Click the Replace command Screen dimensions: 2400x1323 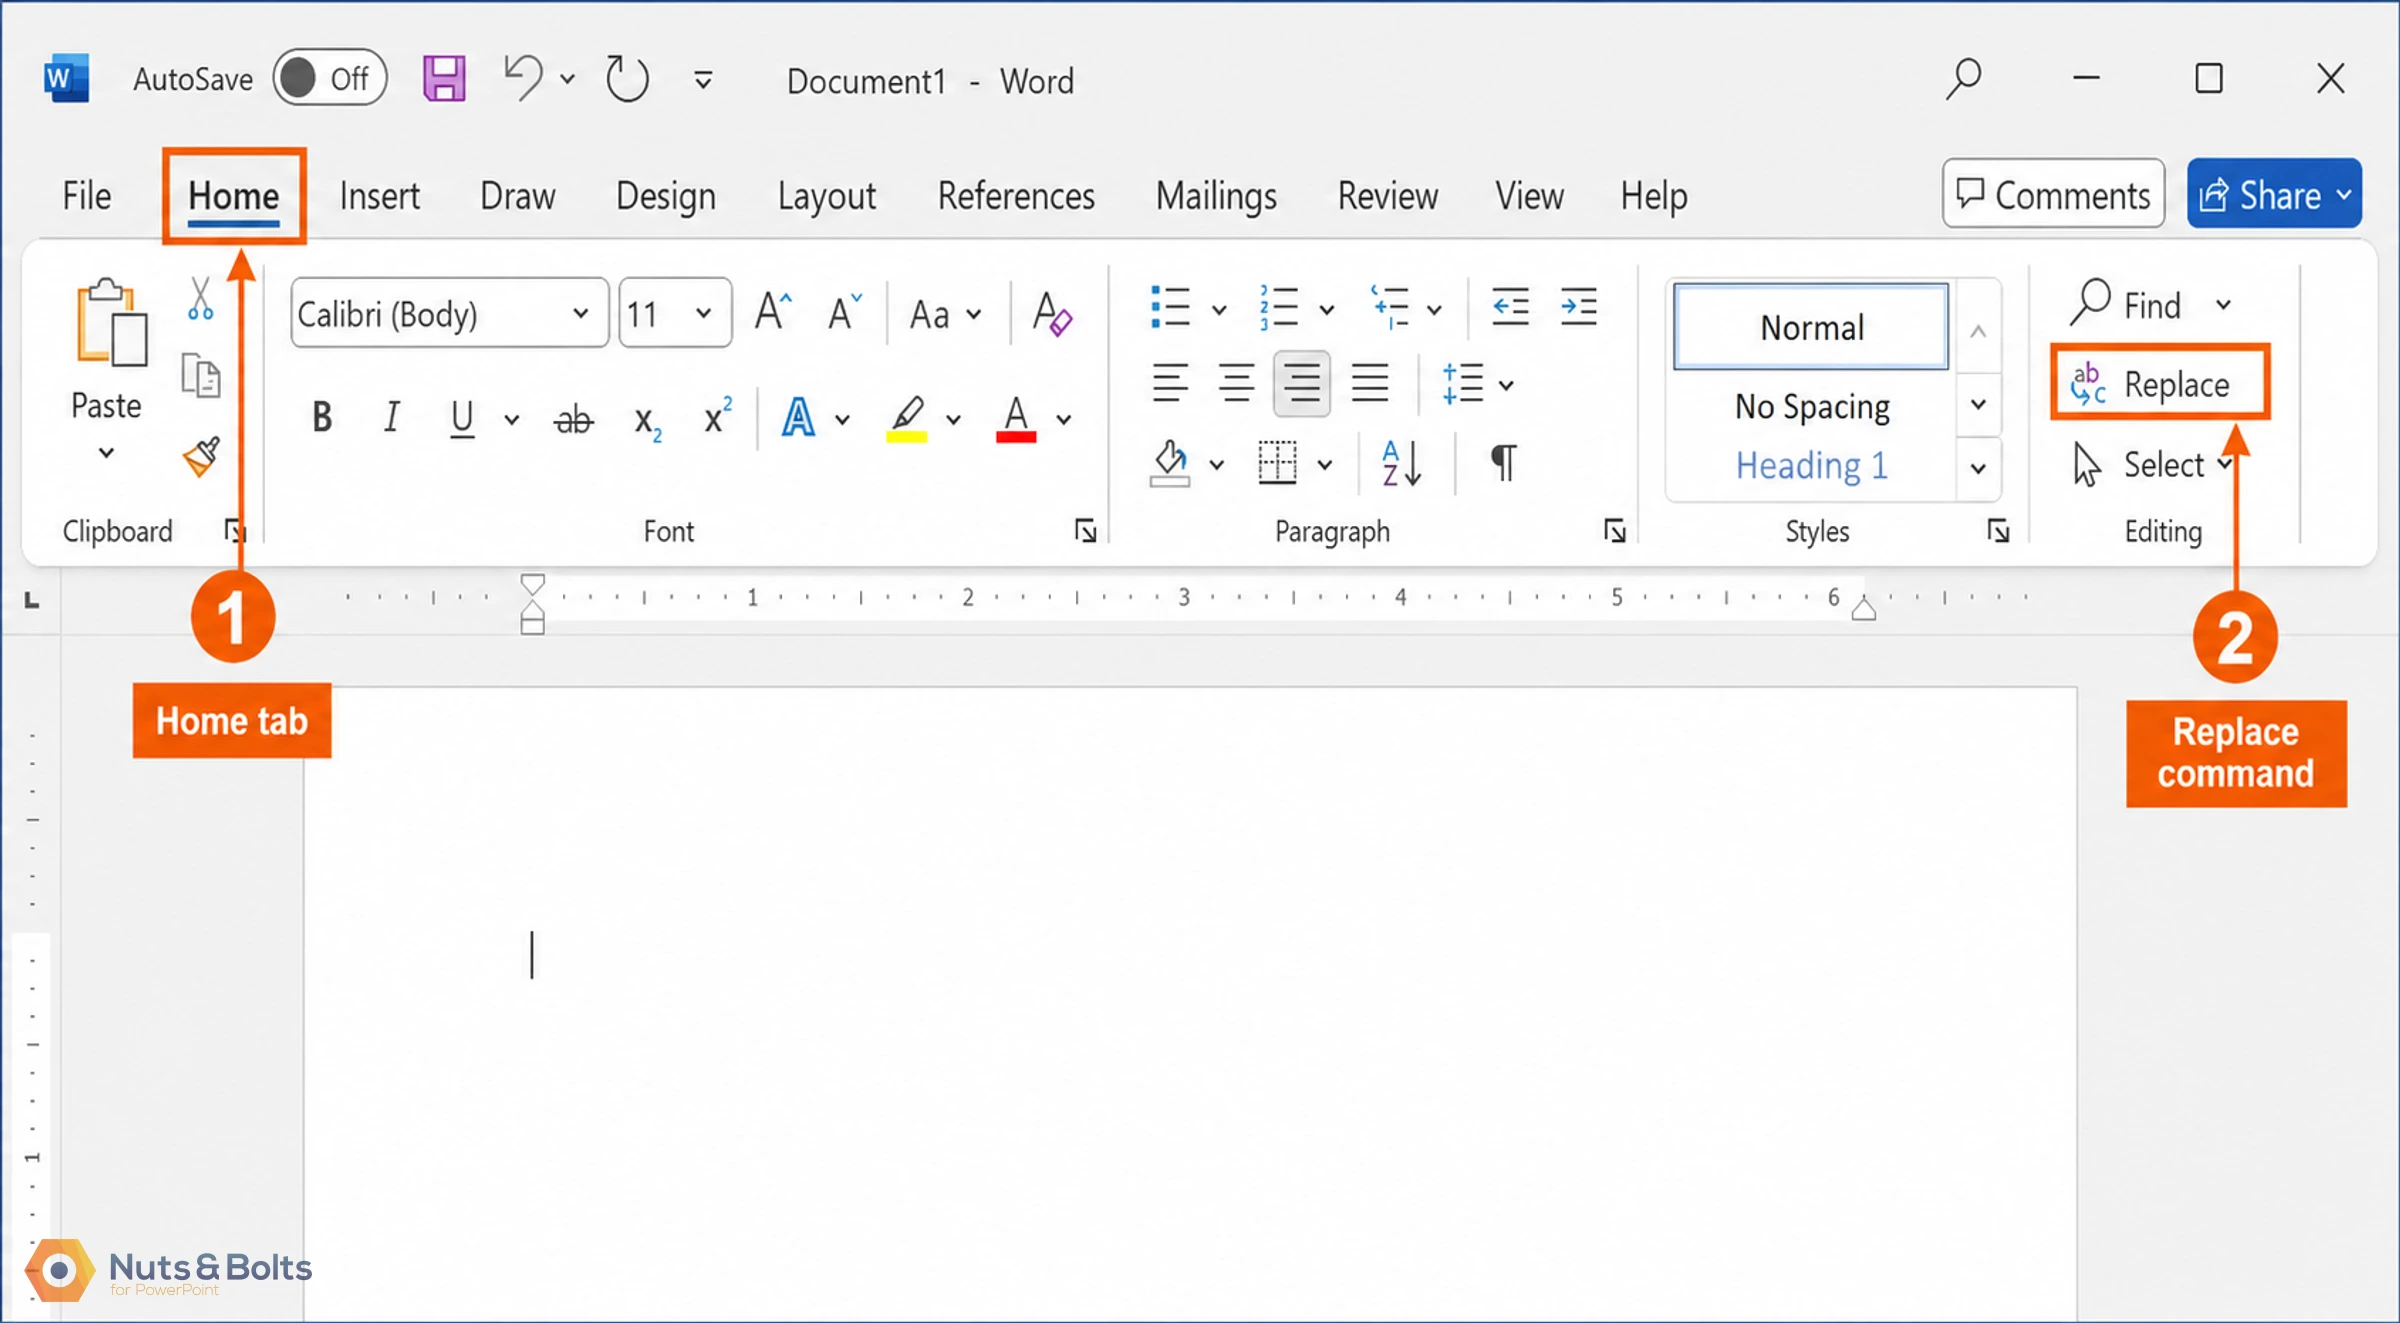click(2160, 384)
